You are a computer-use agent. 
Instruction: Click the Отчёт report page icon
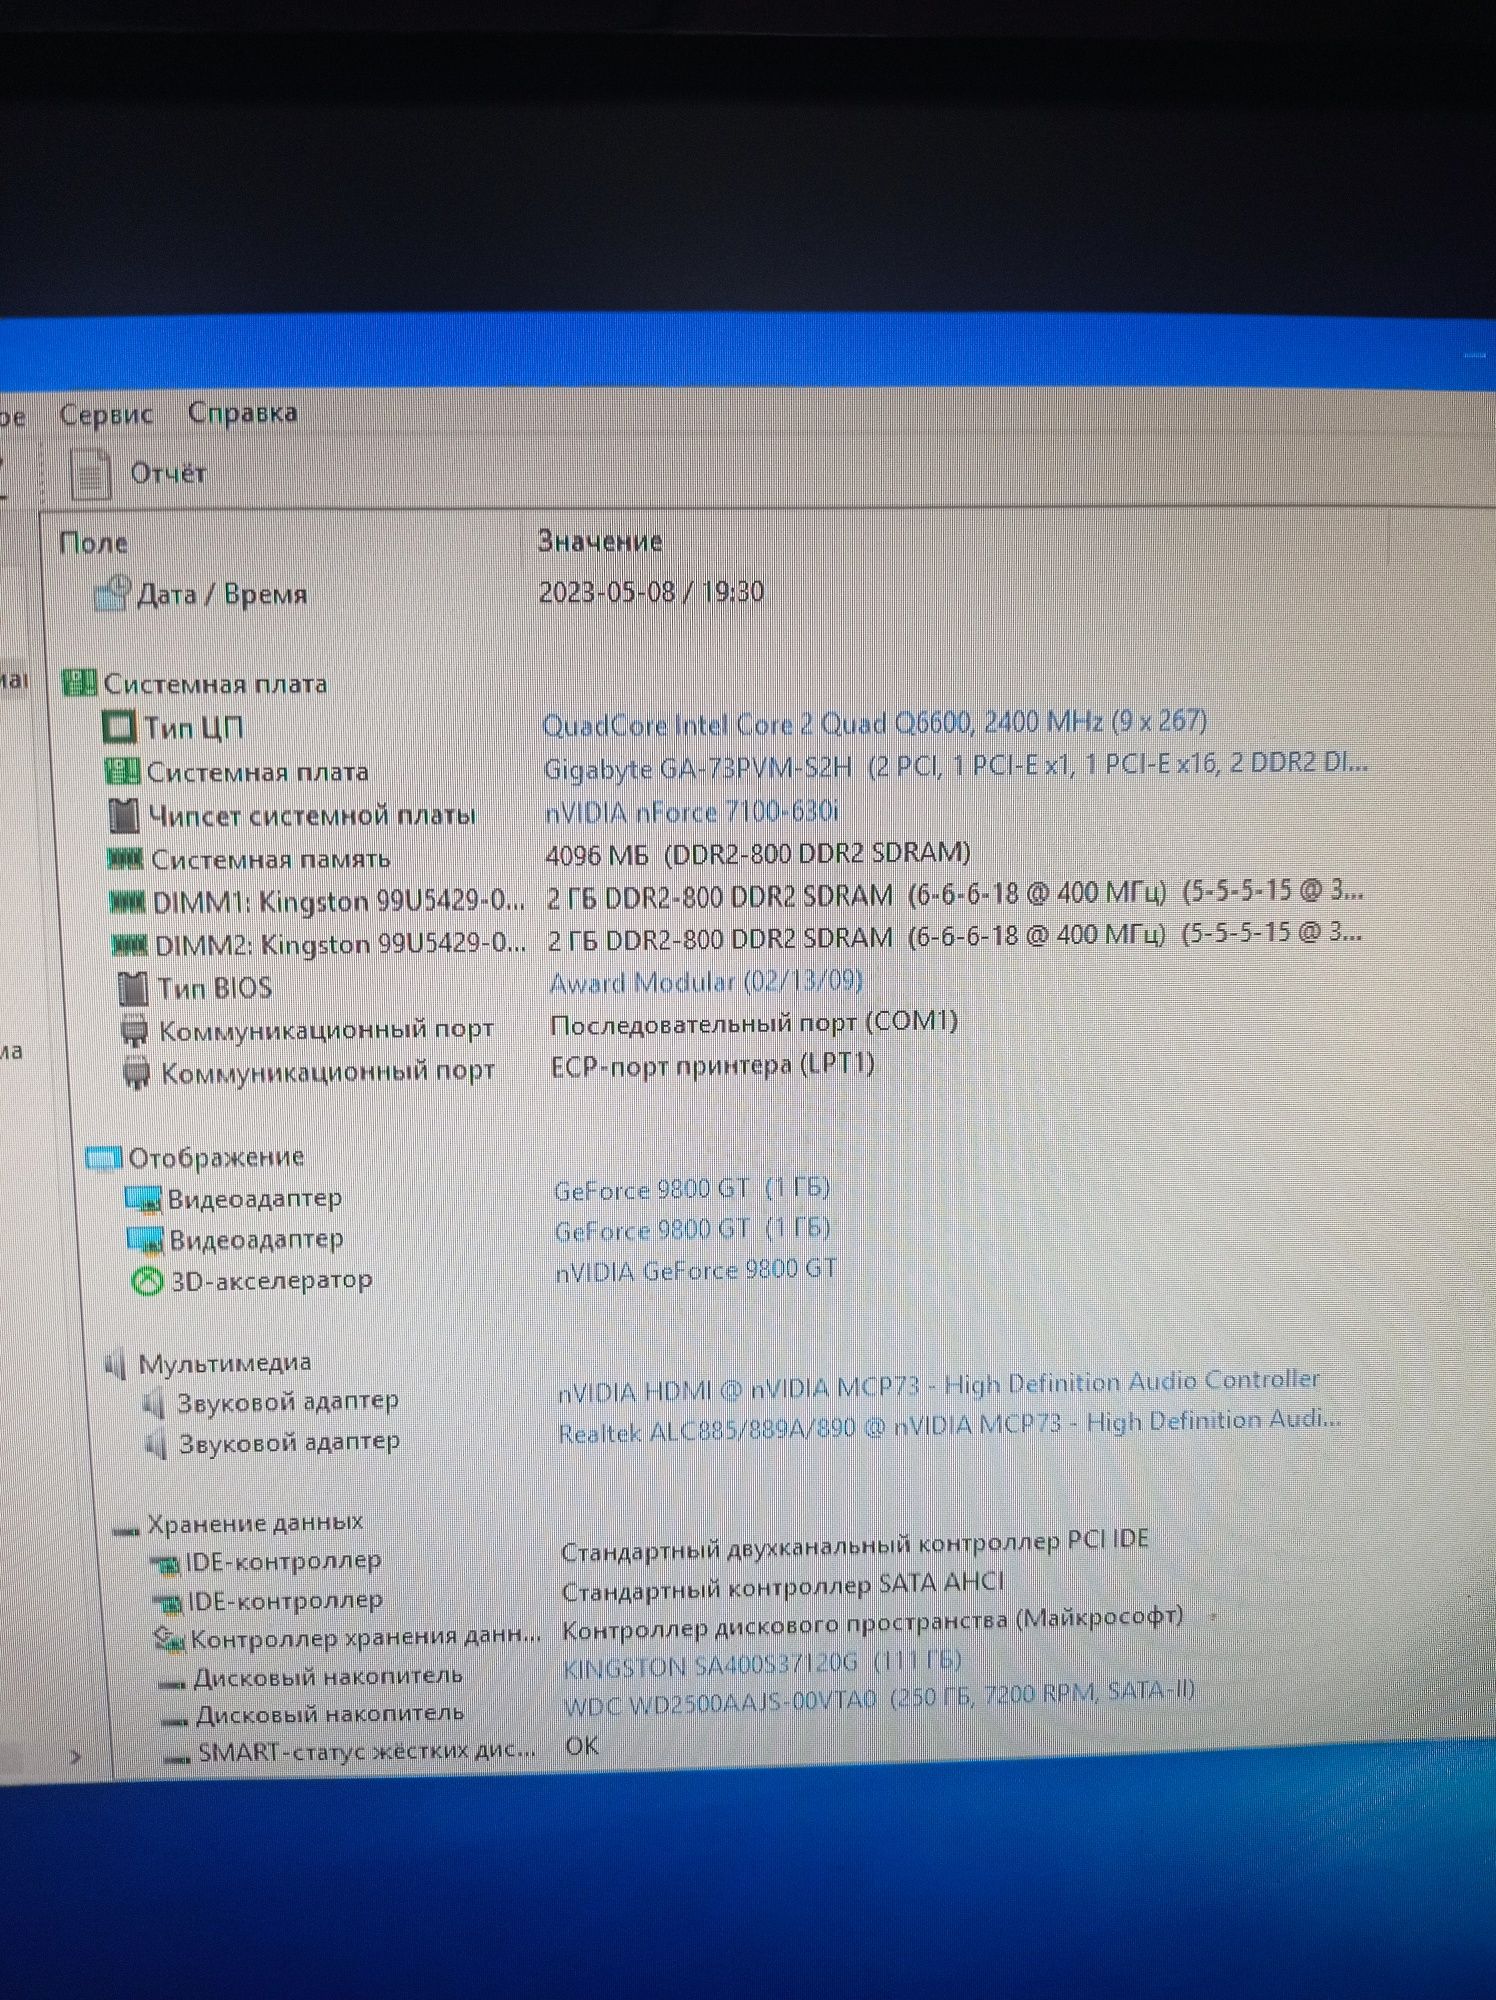coord(90,473)
